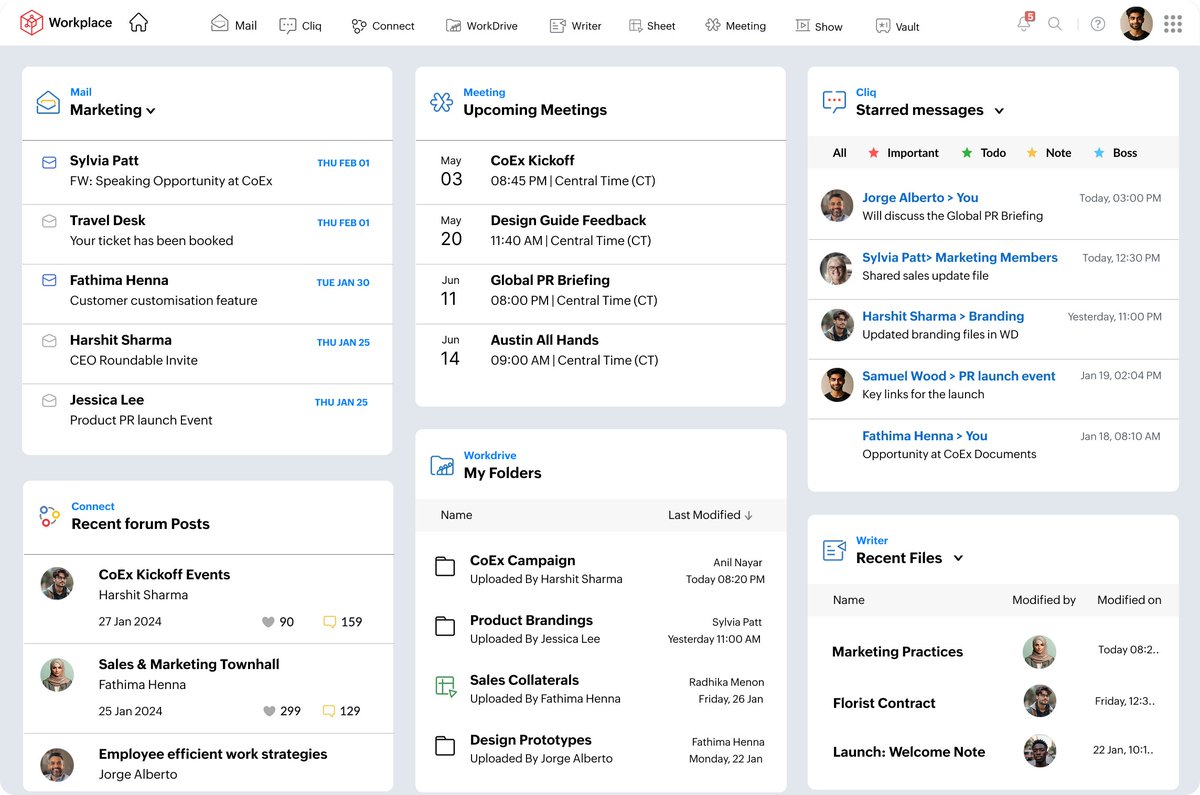Click Modified by column header in Recent Files

pyautogui.click(x=1043, y=600)
